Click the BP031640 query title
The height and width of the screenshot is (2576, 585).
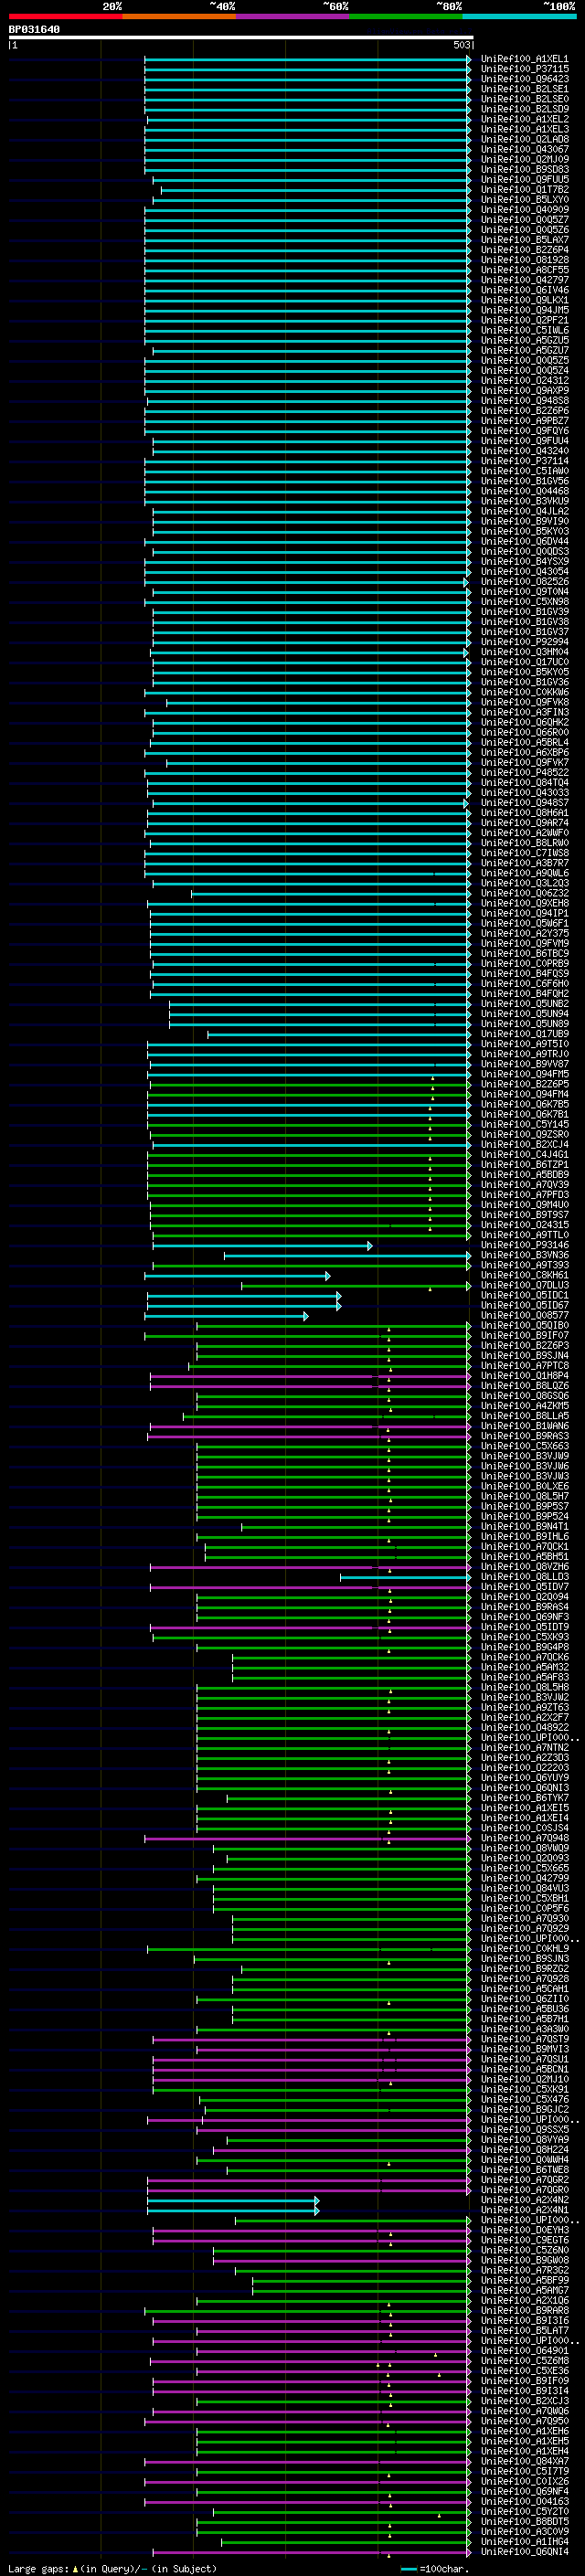click(34, 30)
